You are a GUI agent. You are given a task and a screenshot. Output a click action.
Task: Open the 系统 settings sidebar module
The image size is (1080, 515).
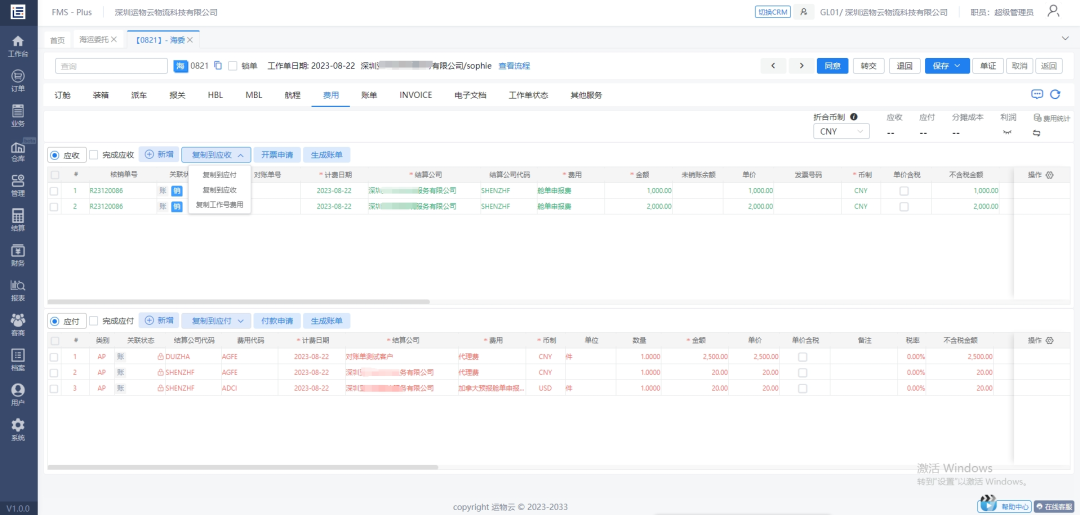pyautogui.click(x=19, y=430)
